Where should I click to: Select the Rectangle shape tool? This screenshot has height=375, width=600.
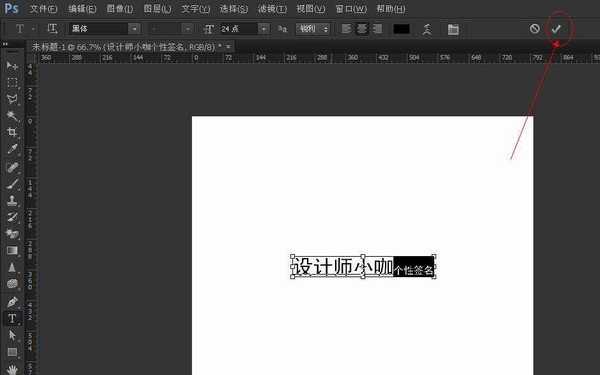(12, 352)
